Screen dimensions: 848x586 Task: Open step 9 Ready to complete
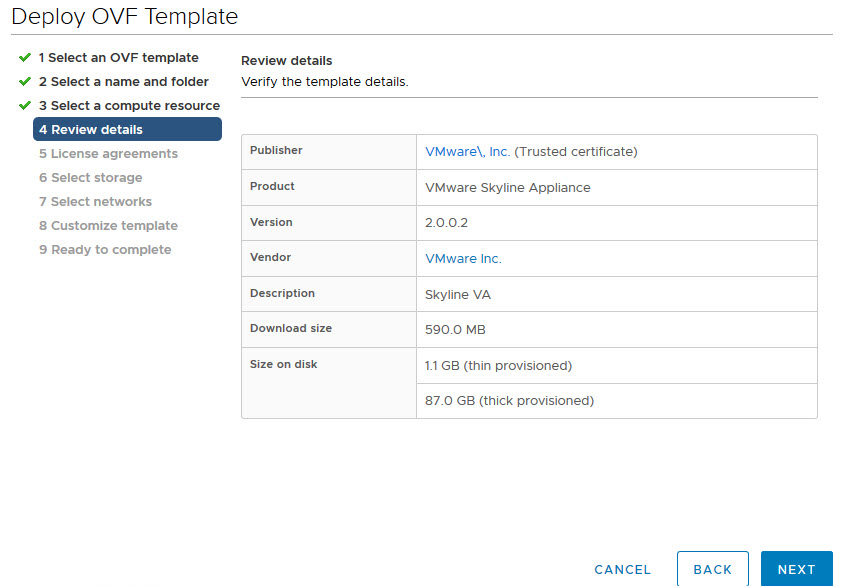105,250
